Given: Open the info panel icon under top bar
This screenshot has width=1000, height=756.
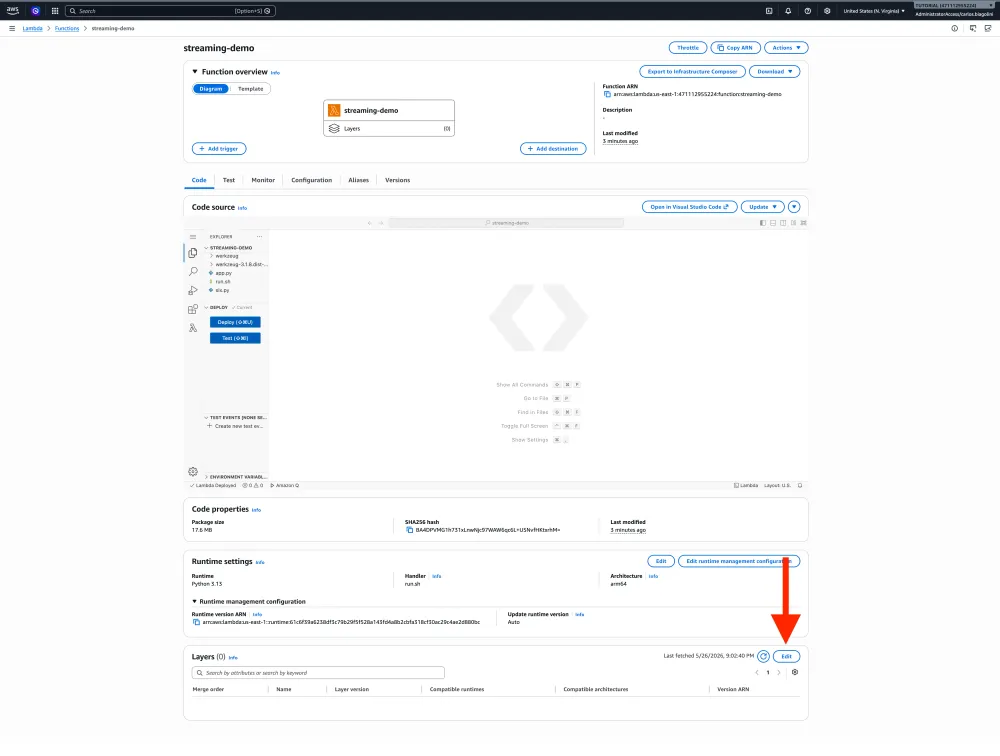Looking at the screenshot, I should click(955, 28).
